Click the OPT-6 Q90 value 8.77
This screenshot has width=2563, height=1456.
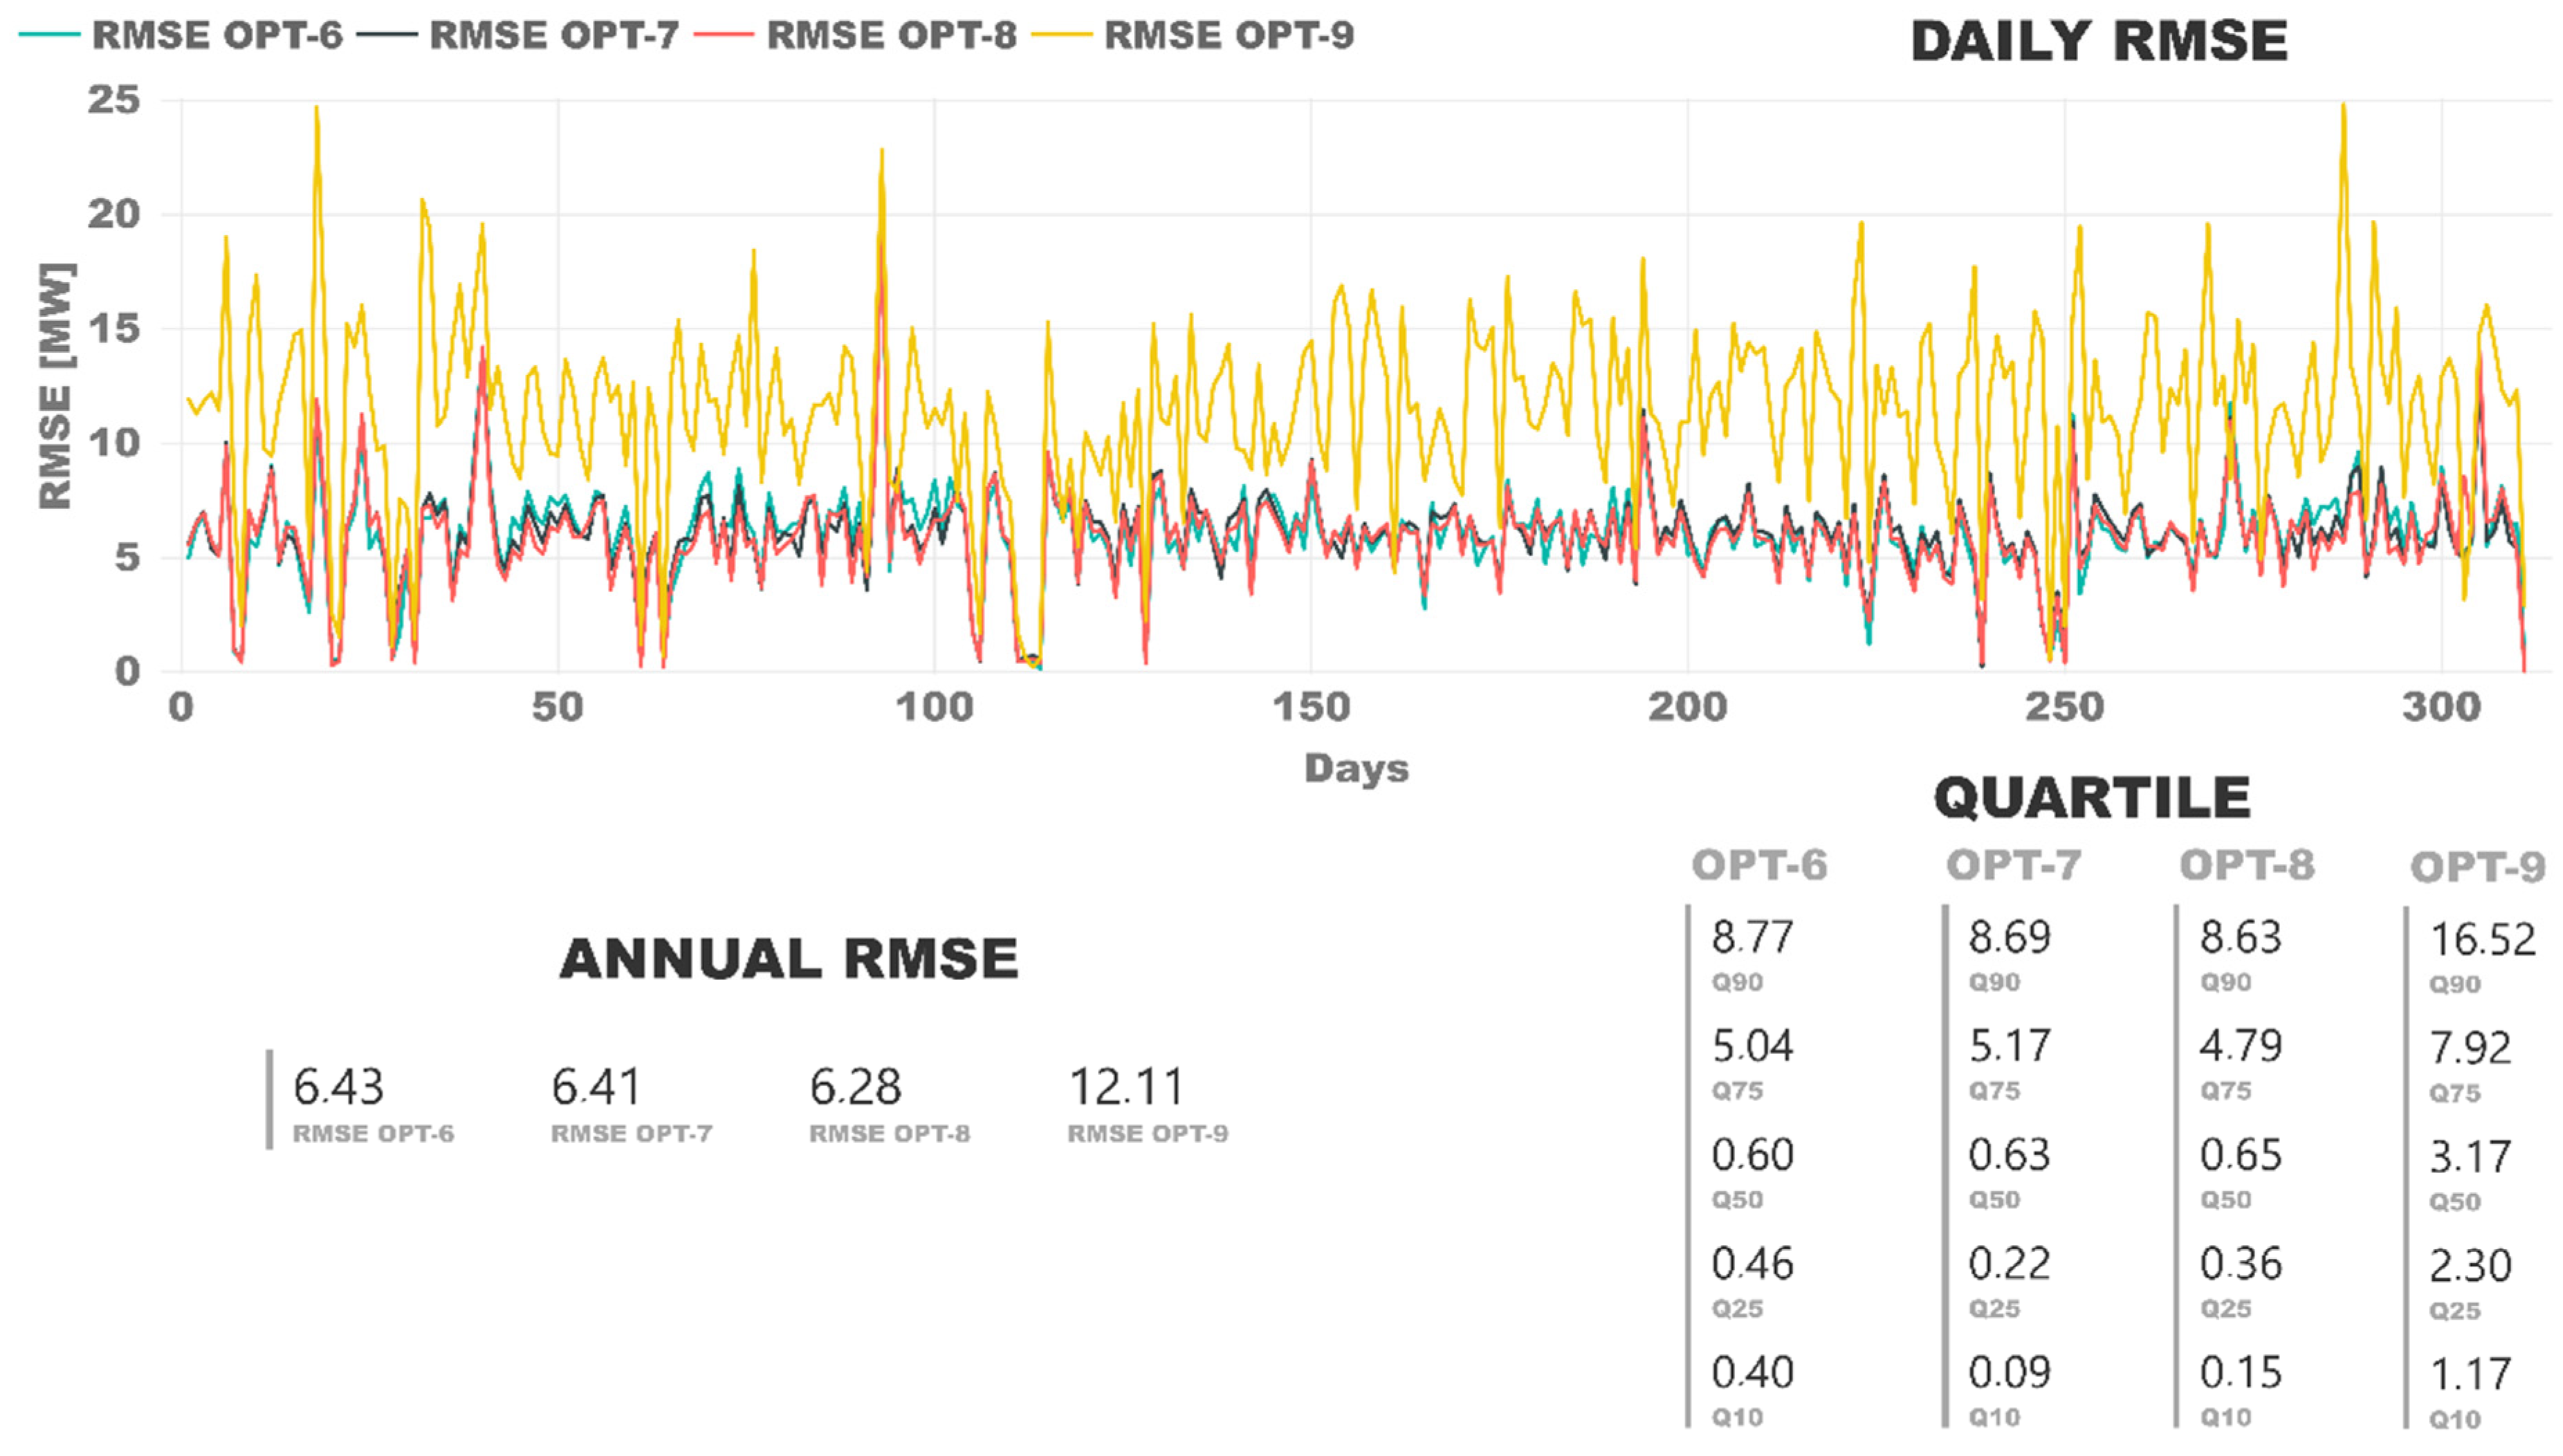tap(1752, 938)
